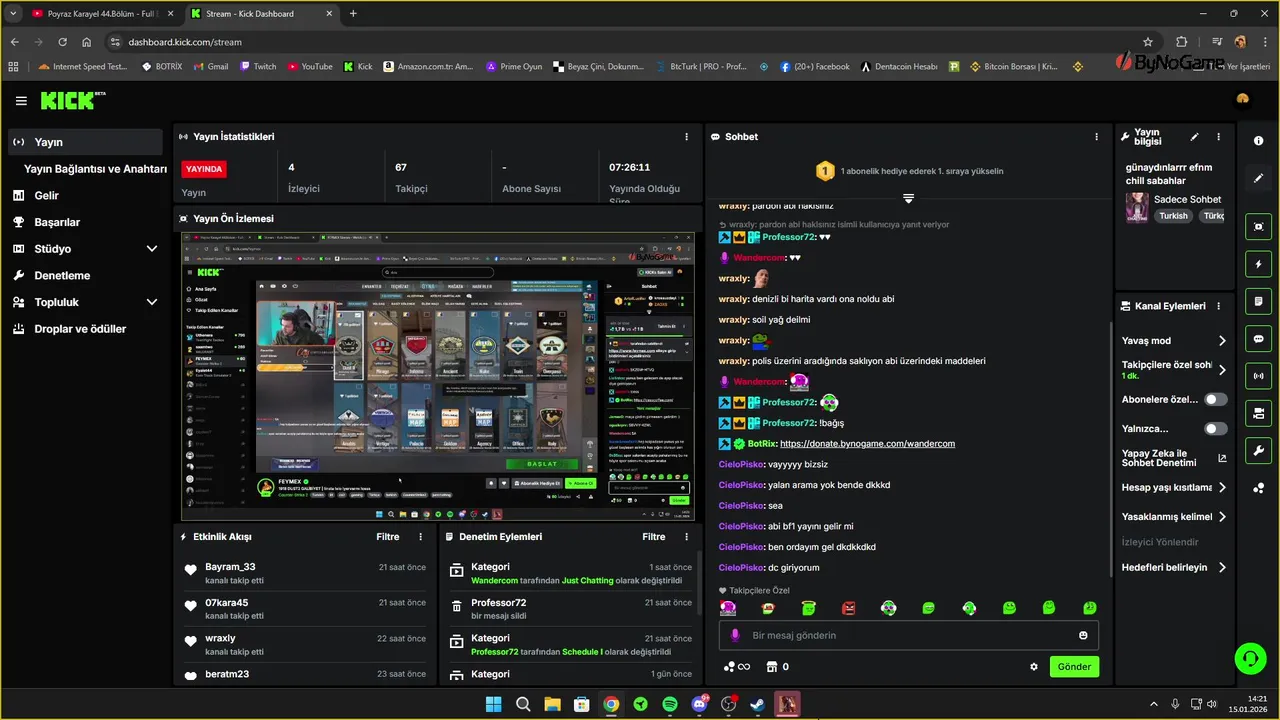This screenshot has height=720, width=1280.
Task: Open chat settings gear next to Gönder
Action: tap(1034, 667)
